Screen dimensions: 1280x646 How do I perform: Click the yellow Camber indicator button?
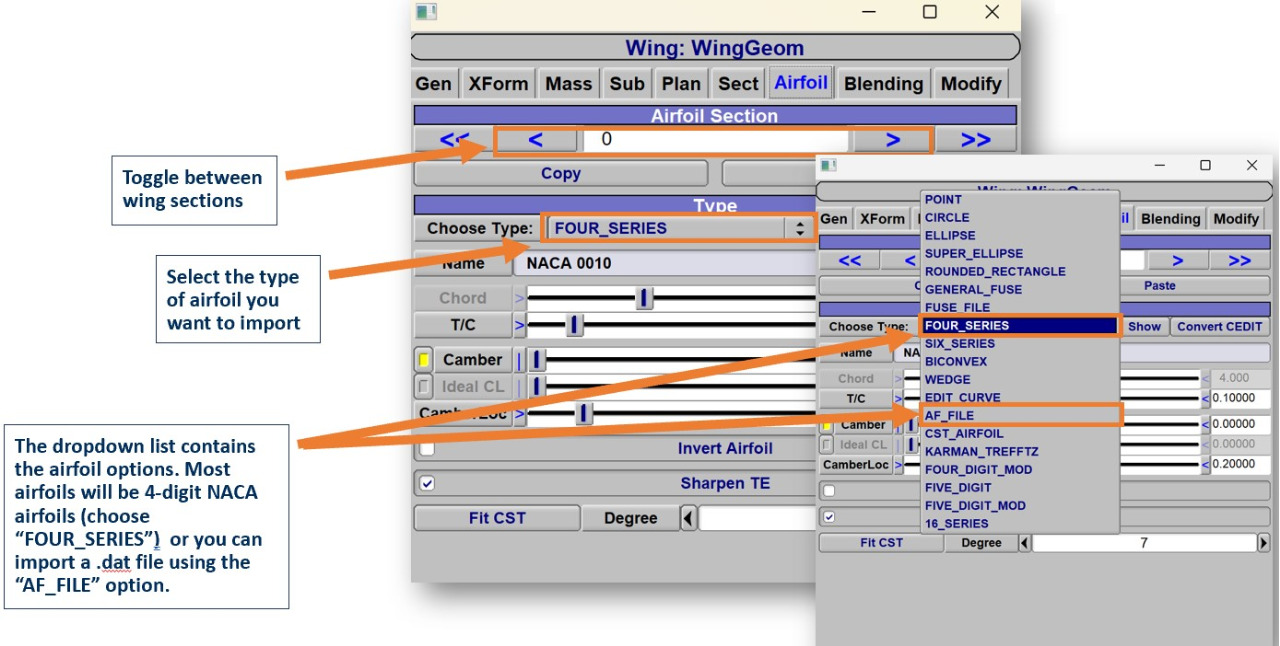pos(423,360)
